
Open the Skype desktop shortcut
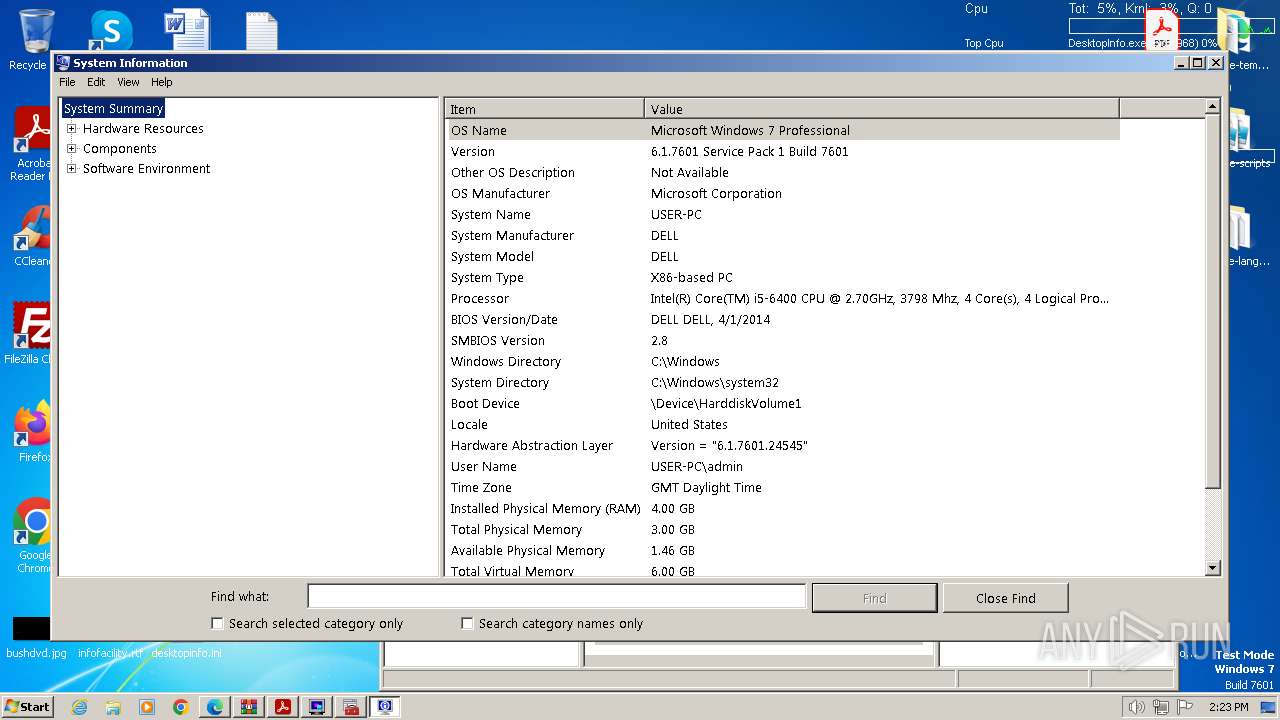click(x=110, y=30)
